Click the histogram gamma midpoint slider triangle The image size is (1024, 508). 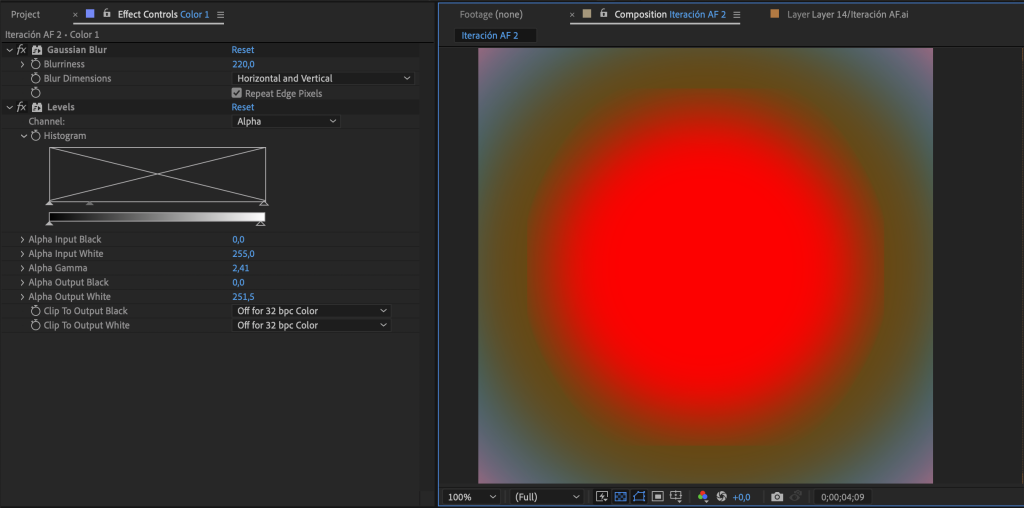[90, 204]
